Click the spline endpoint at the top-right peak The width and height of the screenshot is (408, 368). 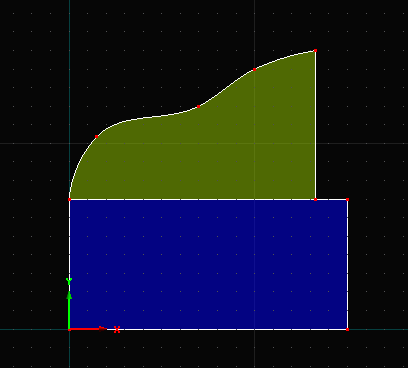click(315, 51)
